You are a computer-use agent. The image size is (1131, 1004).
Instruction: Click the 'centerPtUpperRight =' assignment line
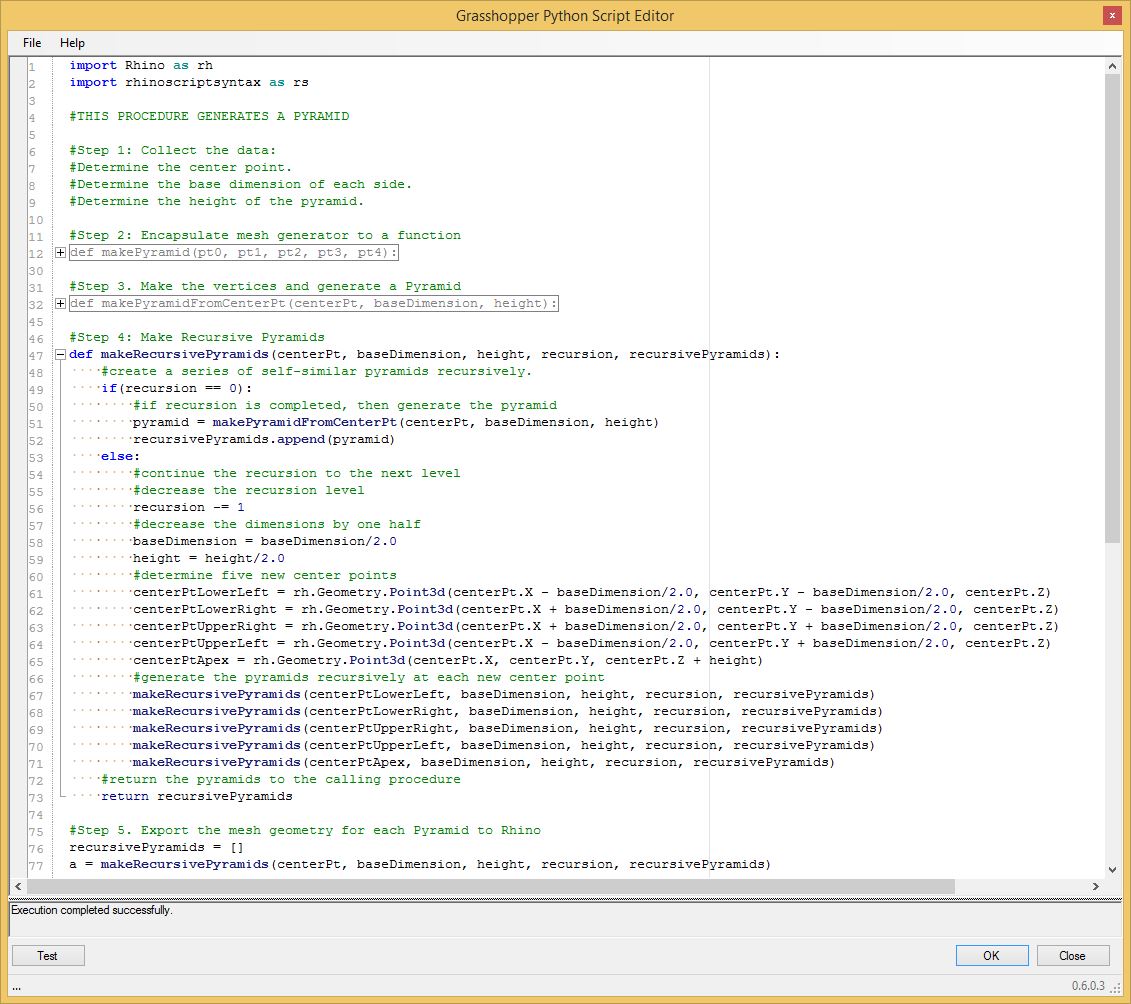(x=596, y=627)
